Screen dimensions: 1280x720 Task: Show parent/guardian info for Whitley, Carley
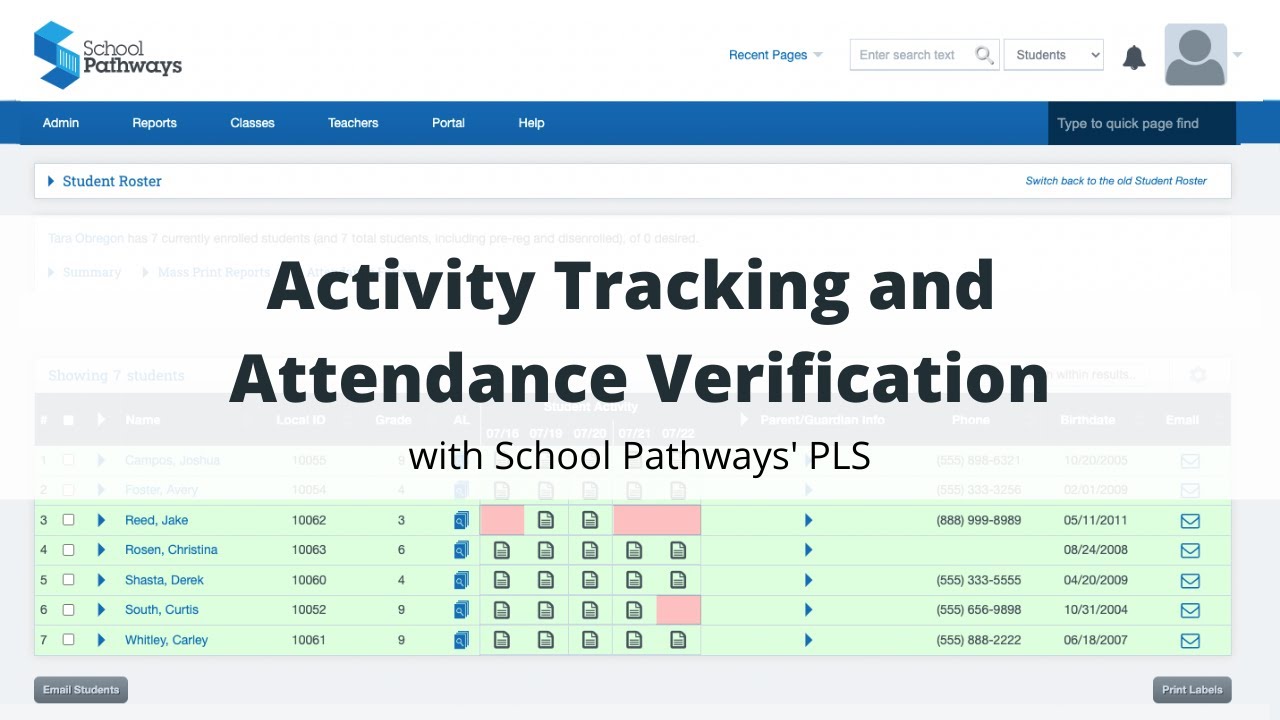[808, 640]
